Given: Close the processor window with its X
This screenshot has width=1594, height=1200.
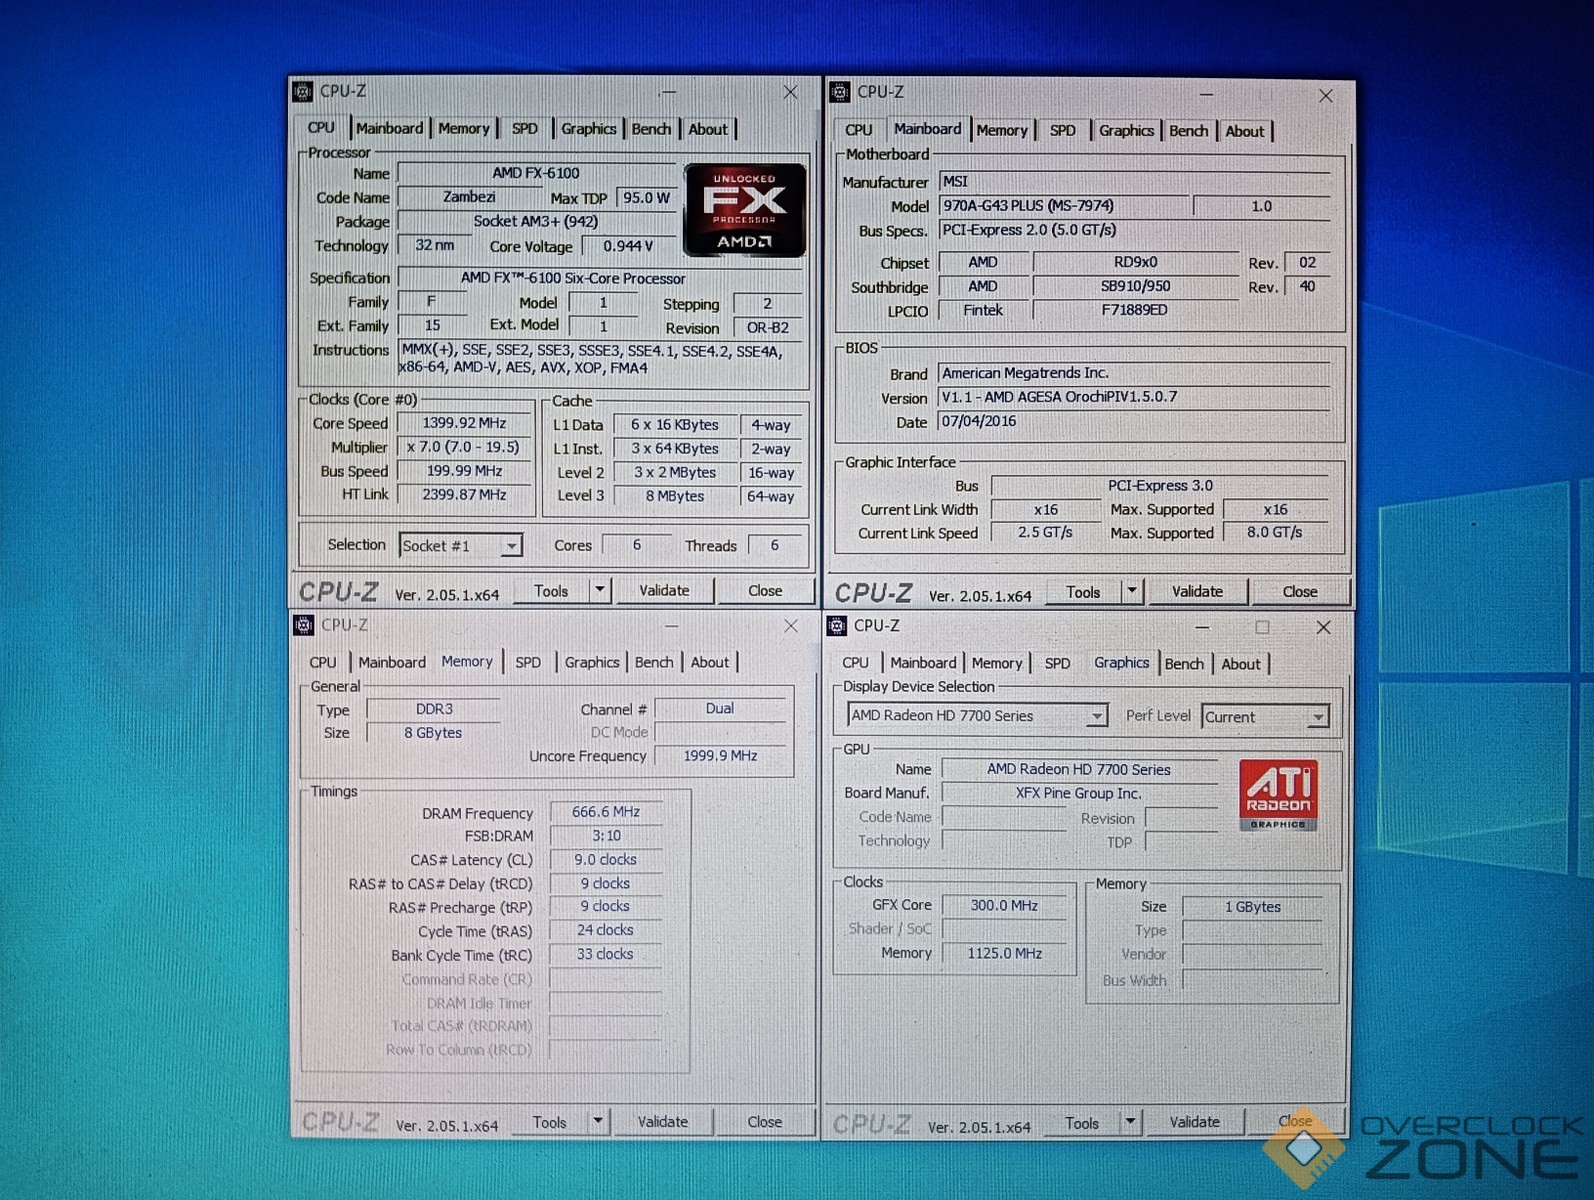Looking at the screenshot, I should point(790,92).
